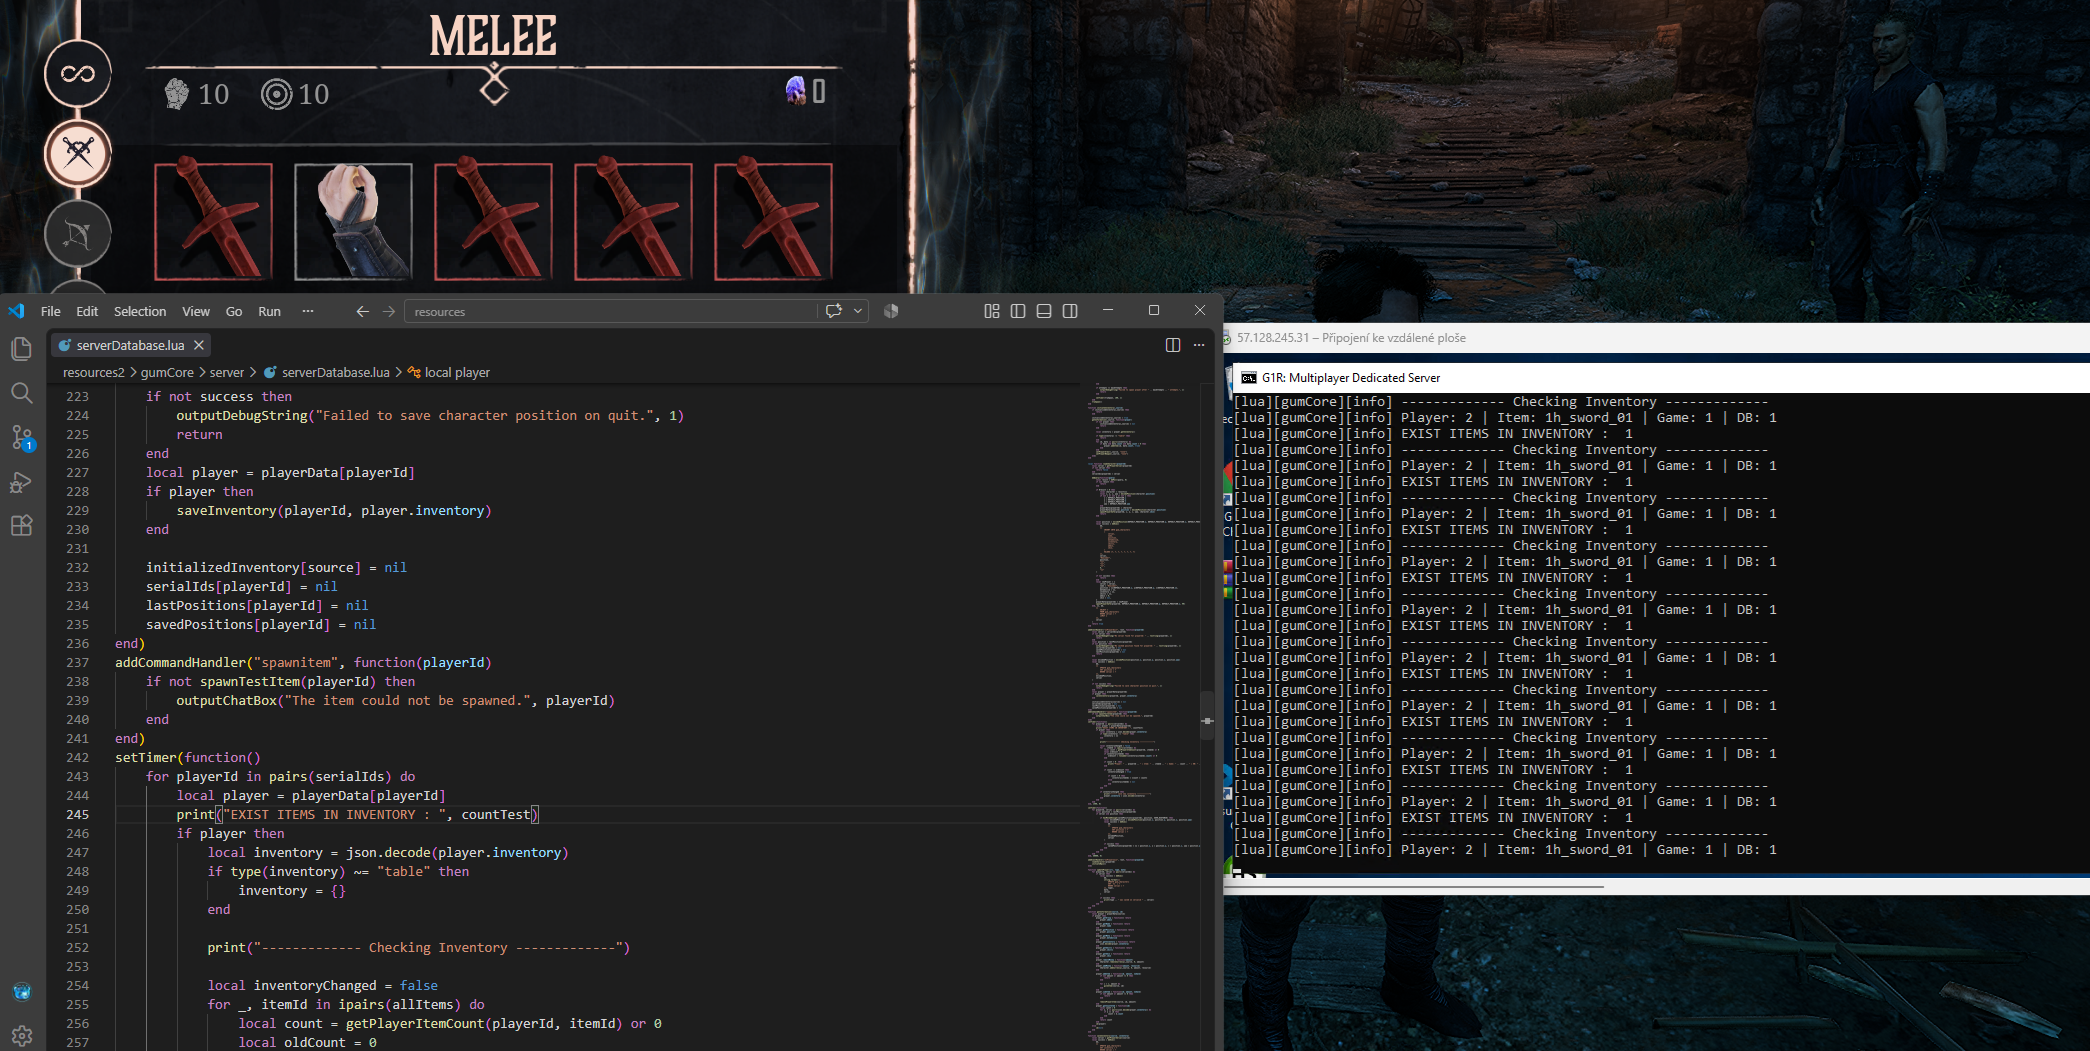Select the crossed-swords melee category icon

tap(78, 153)
